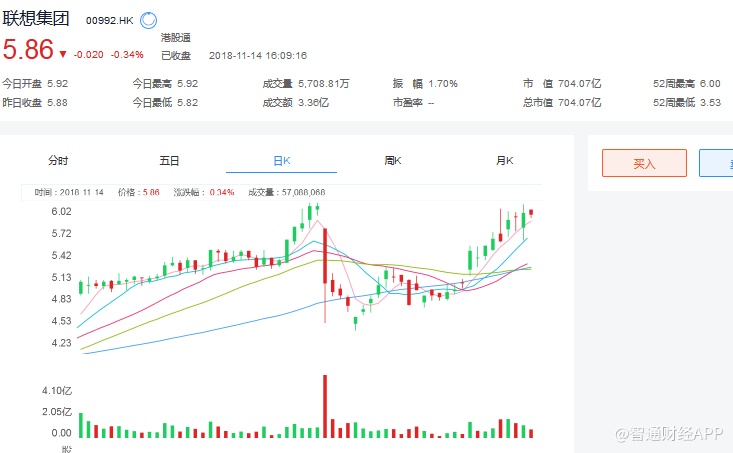Switch to the 周K weekly chart tab
Viewport: 733px width, 453px height.
pyautogui.click(x=393, y=160)
